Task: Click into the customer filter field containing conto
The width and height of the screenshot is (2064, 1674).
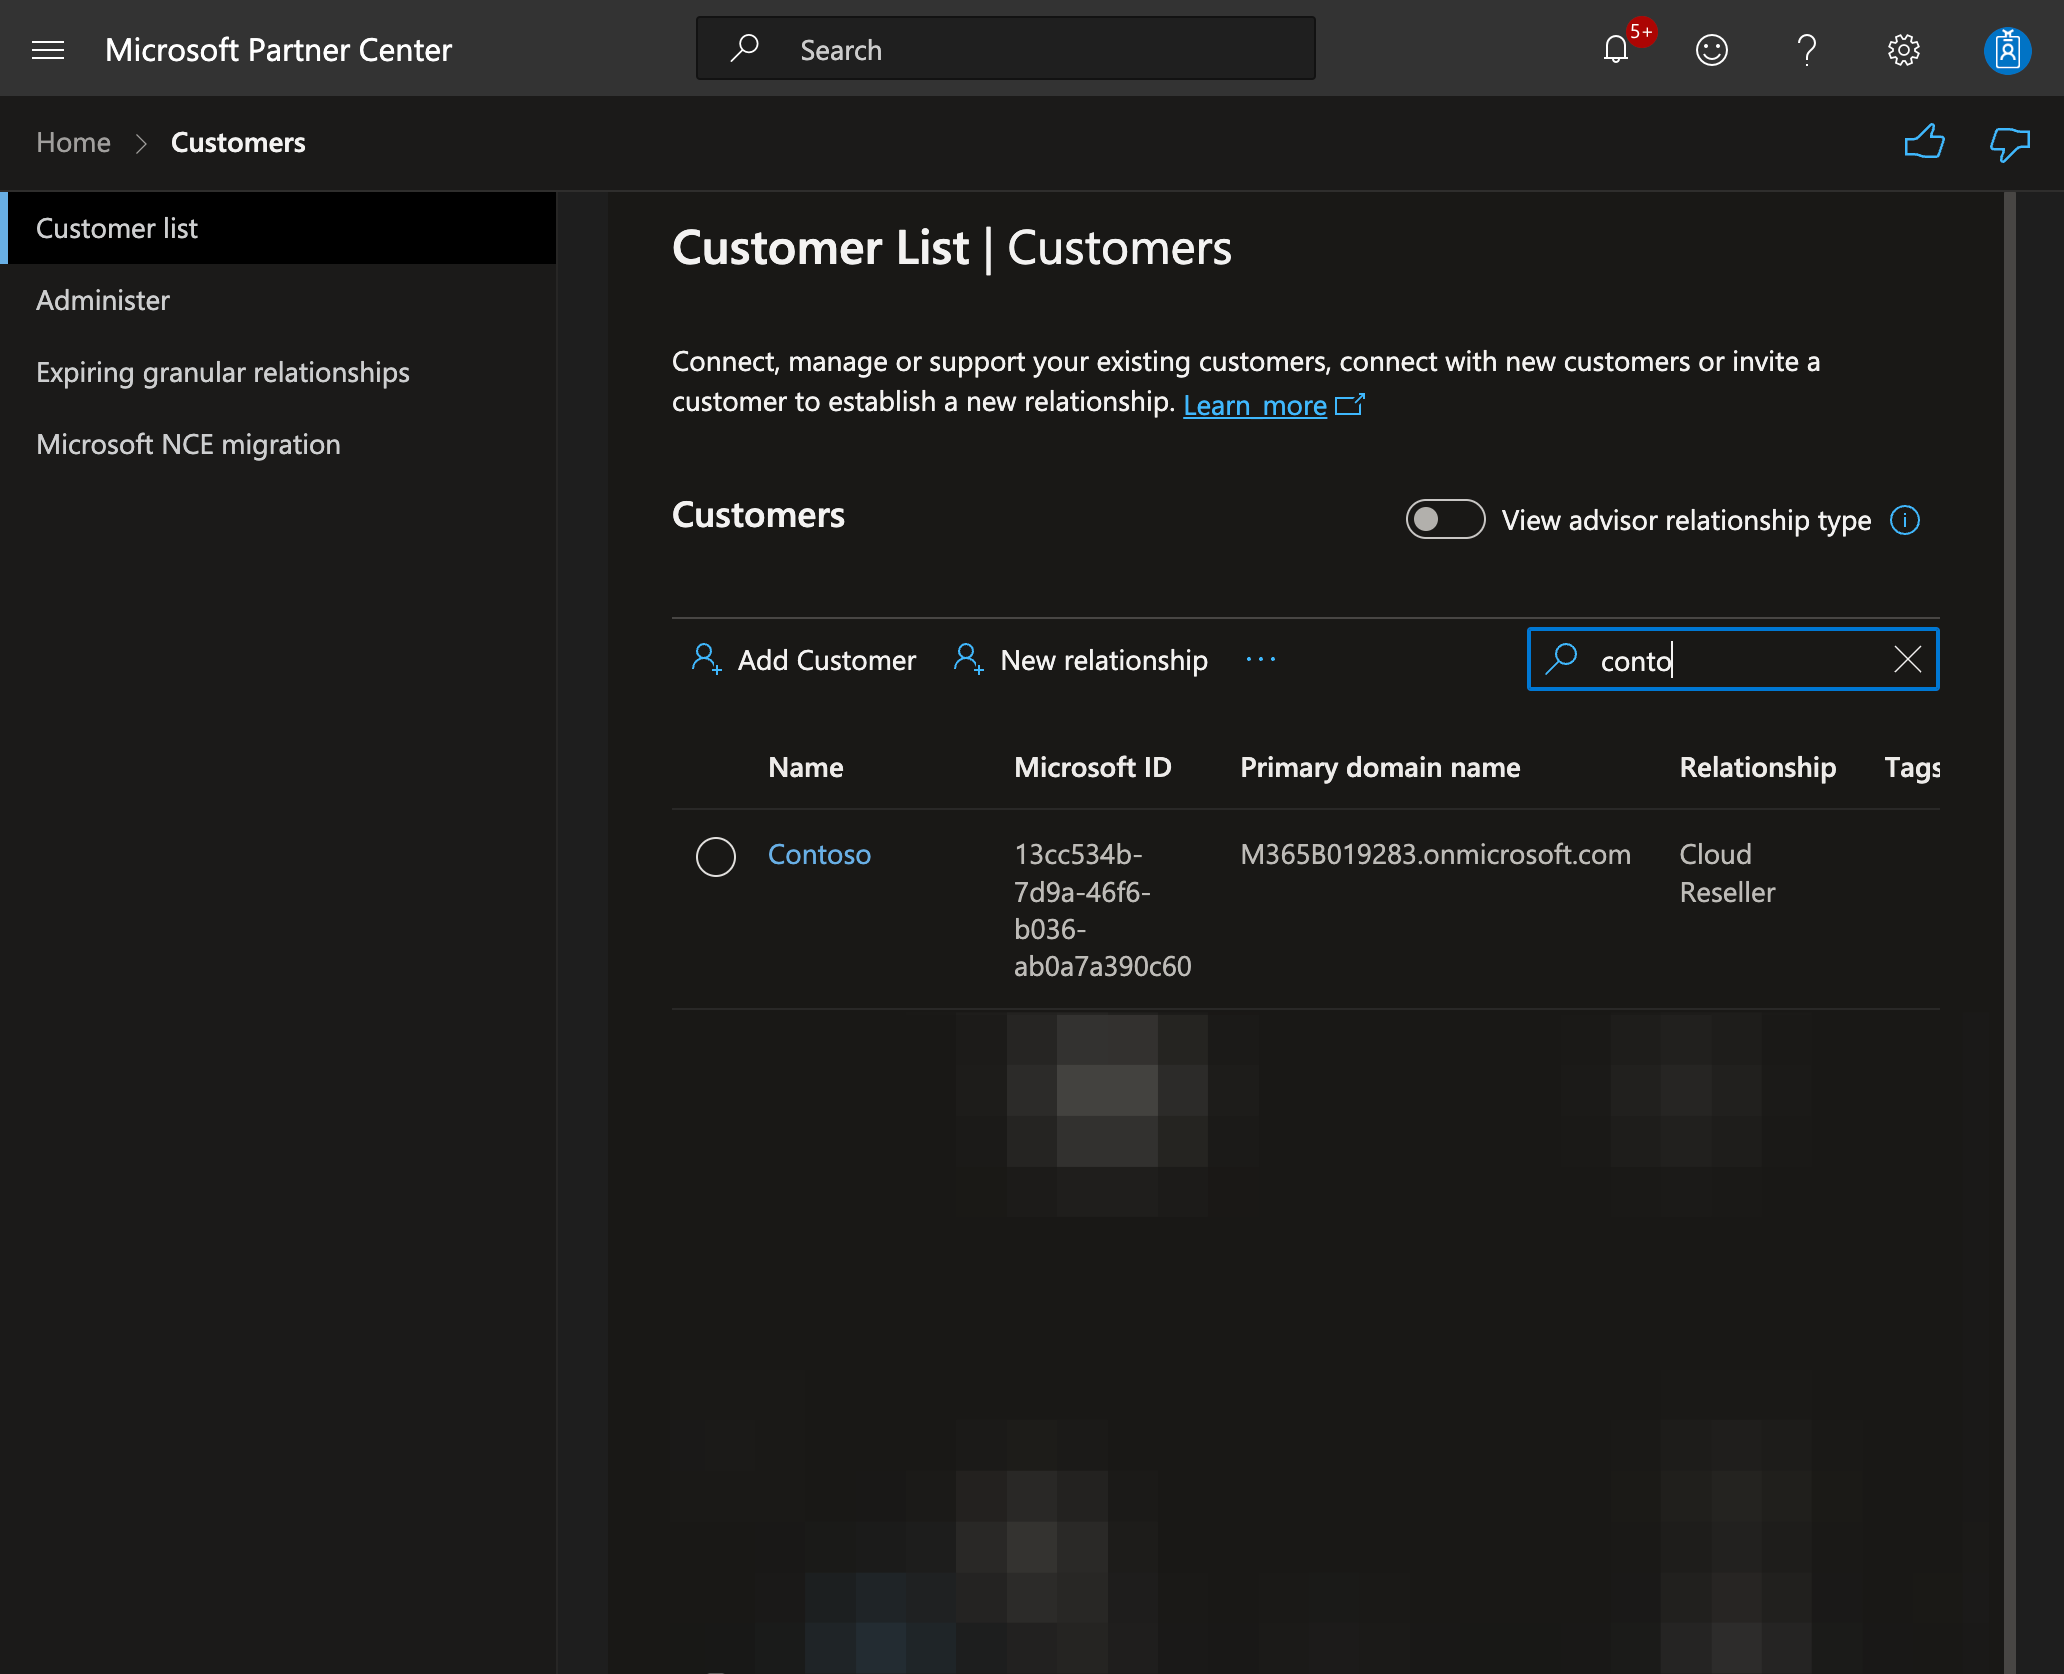Action: (x=1732, y=659)
